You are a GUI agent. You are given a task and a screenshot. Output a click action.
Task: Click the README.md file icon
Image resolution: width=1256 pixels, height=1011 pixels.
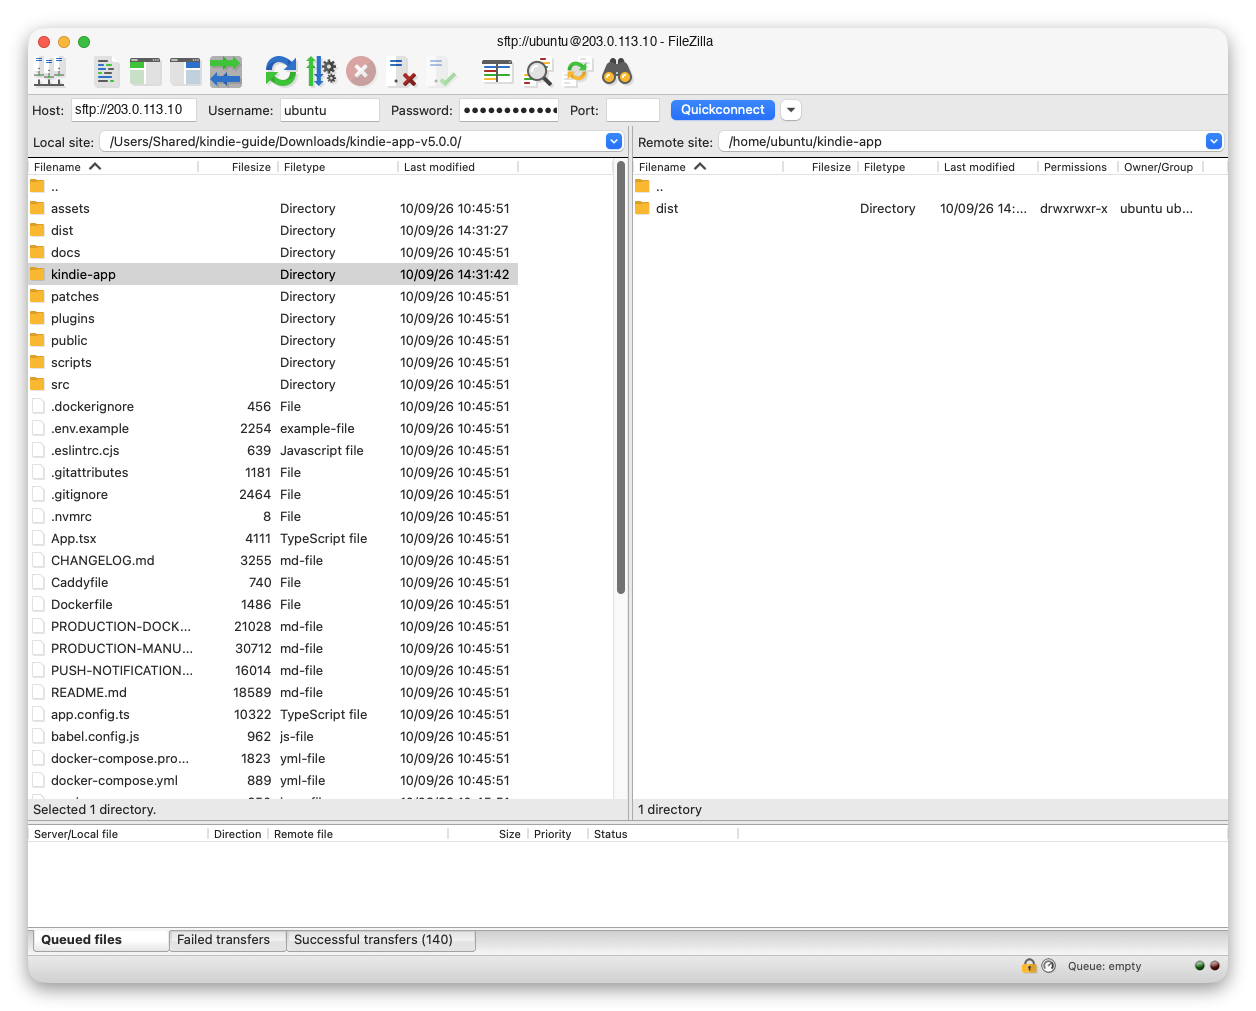[38, 692]
